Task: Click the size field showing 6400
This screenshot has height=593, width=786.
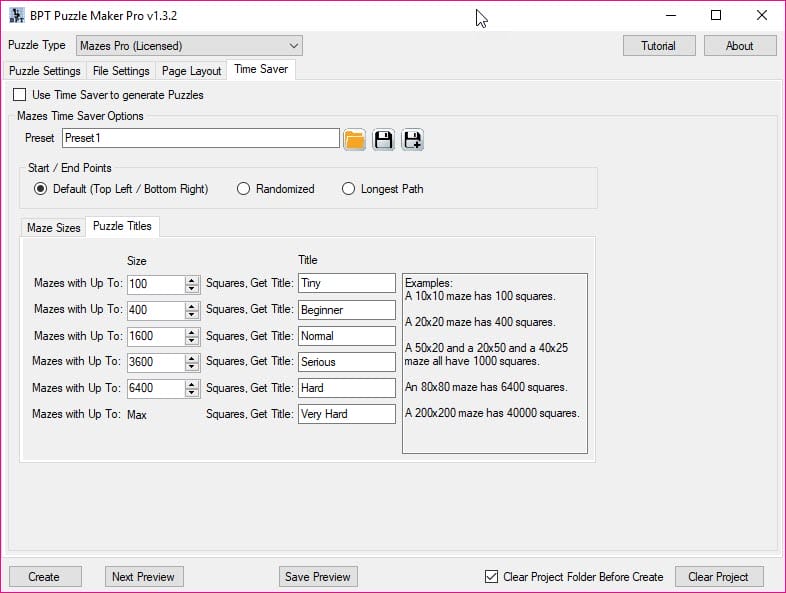Action: pyautogui.click(x=156, y=388)
